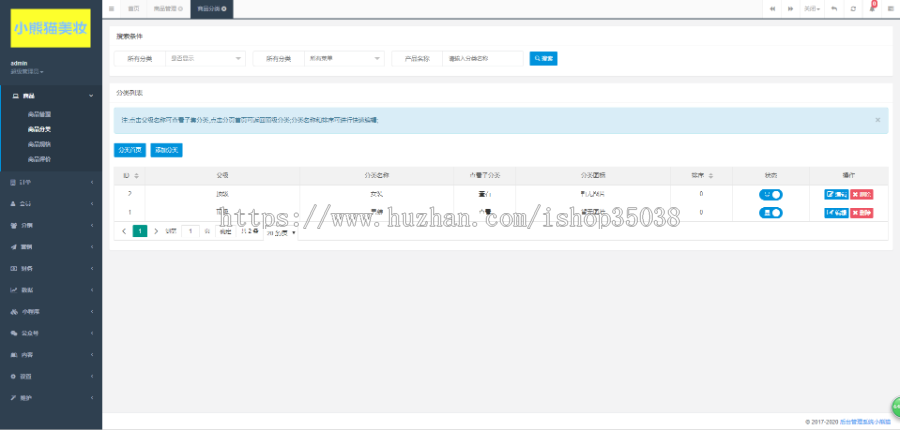Focus the 产品名称 category name input field
The width and height of the screenshot is (900, 430).
483,59
